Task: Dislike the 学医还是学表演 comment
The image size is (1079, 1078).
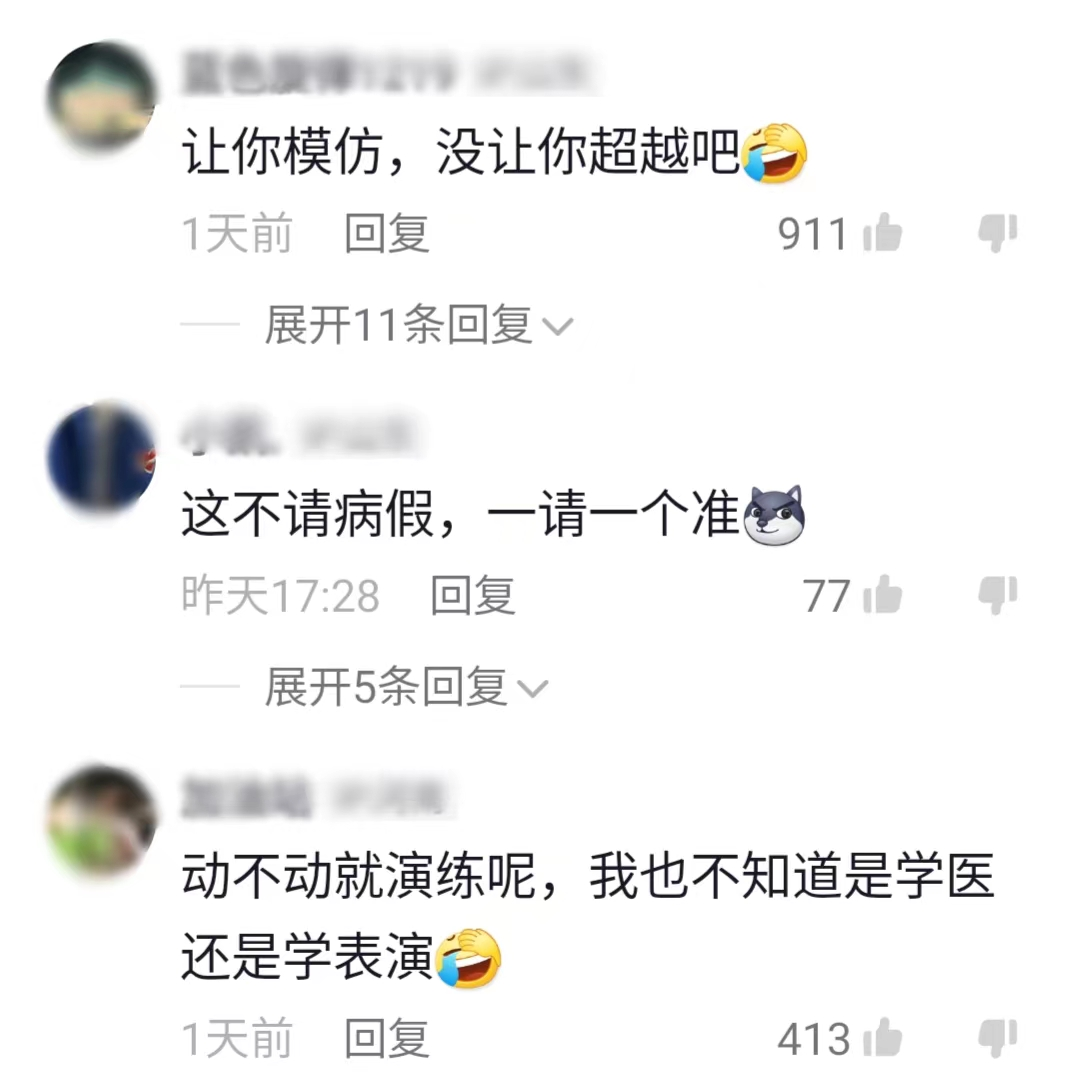Action: click(x=998, y=1038)
